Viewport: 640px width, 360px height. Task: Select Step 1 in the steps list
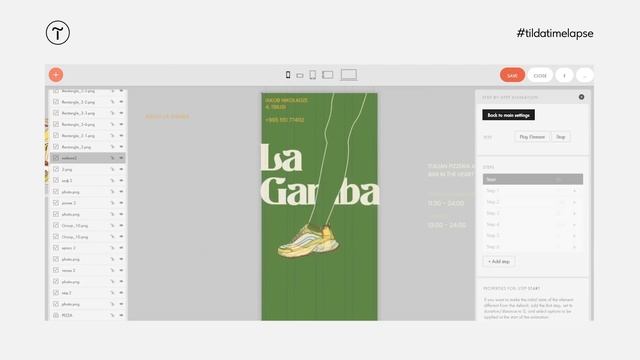click(533, 191)
